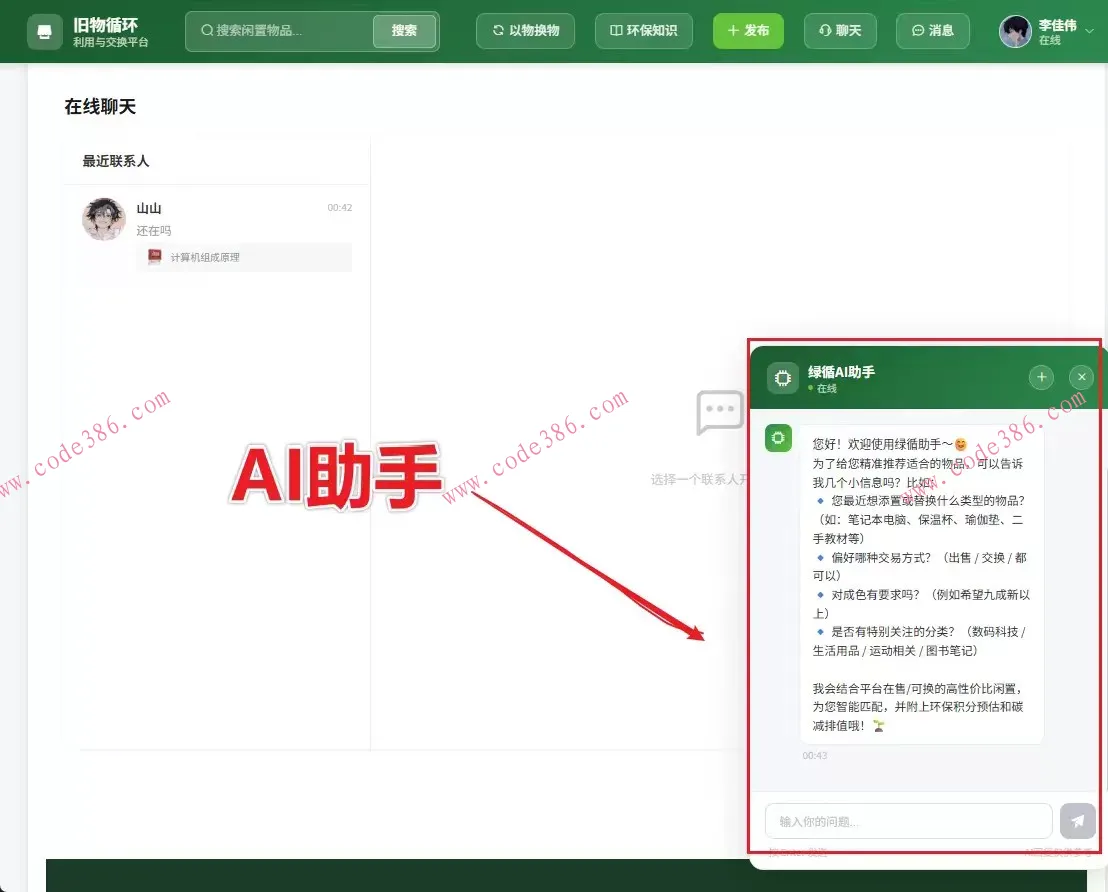Click the chip icon in 绿循AI助手 header
Screen dimensions: 1108x892
(781, 377)
